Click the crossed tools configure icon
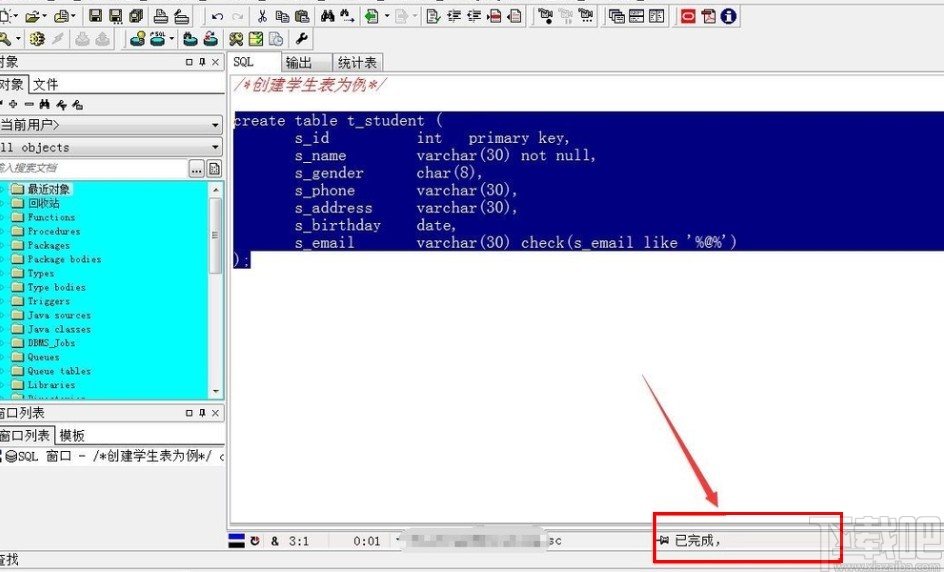944x572 pixels. (x=235, y=39)
